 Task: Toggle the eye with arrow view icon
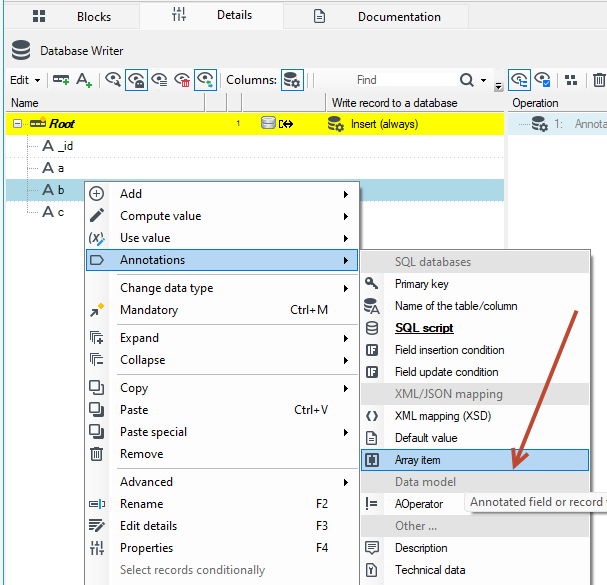pos(205,80)
